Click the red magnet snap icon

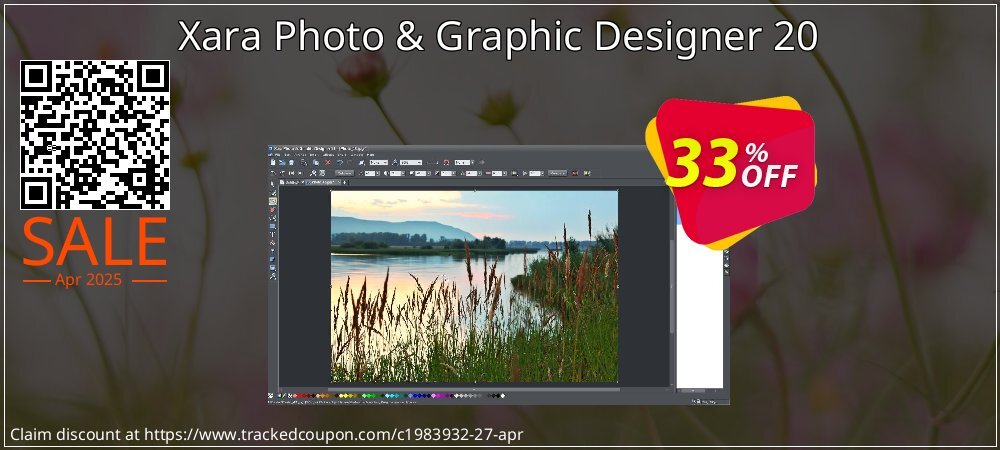click(x=446, y=163)
